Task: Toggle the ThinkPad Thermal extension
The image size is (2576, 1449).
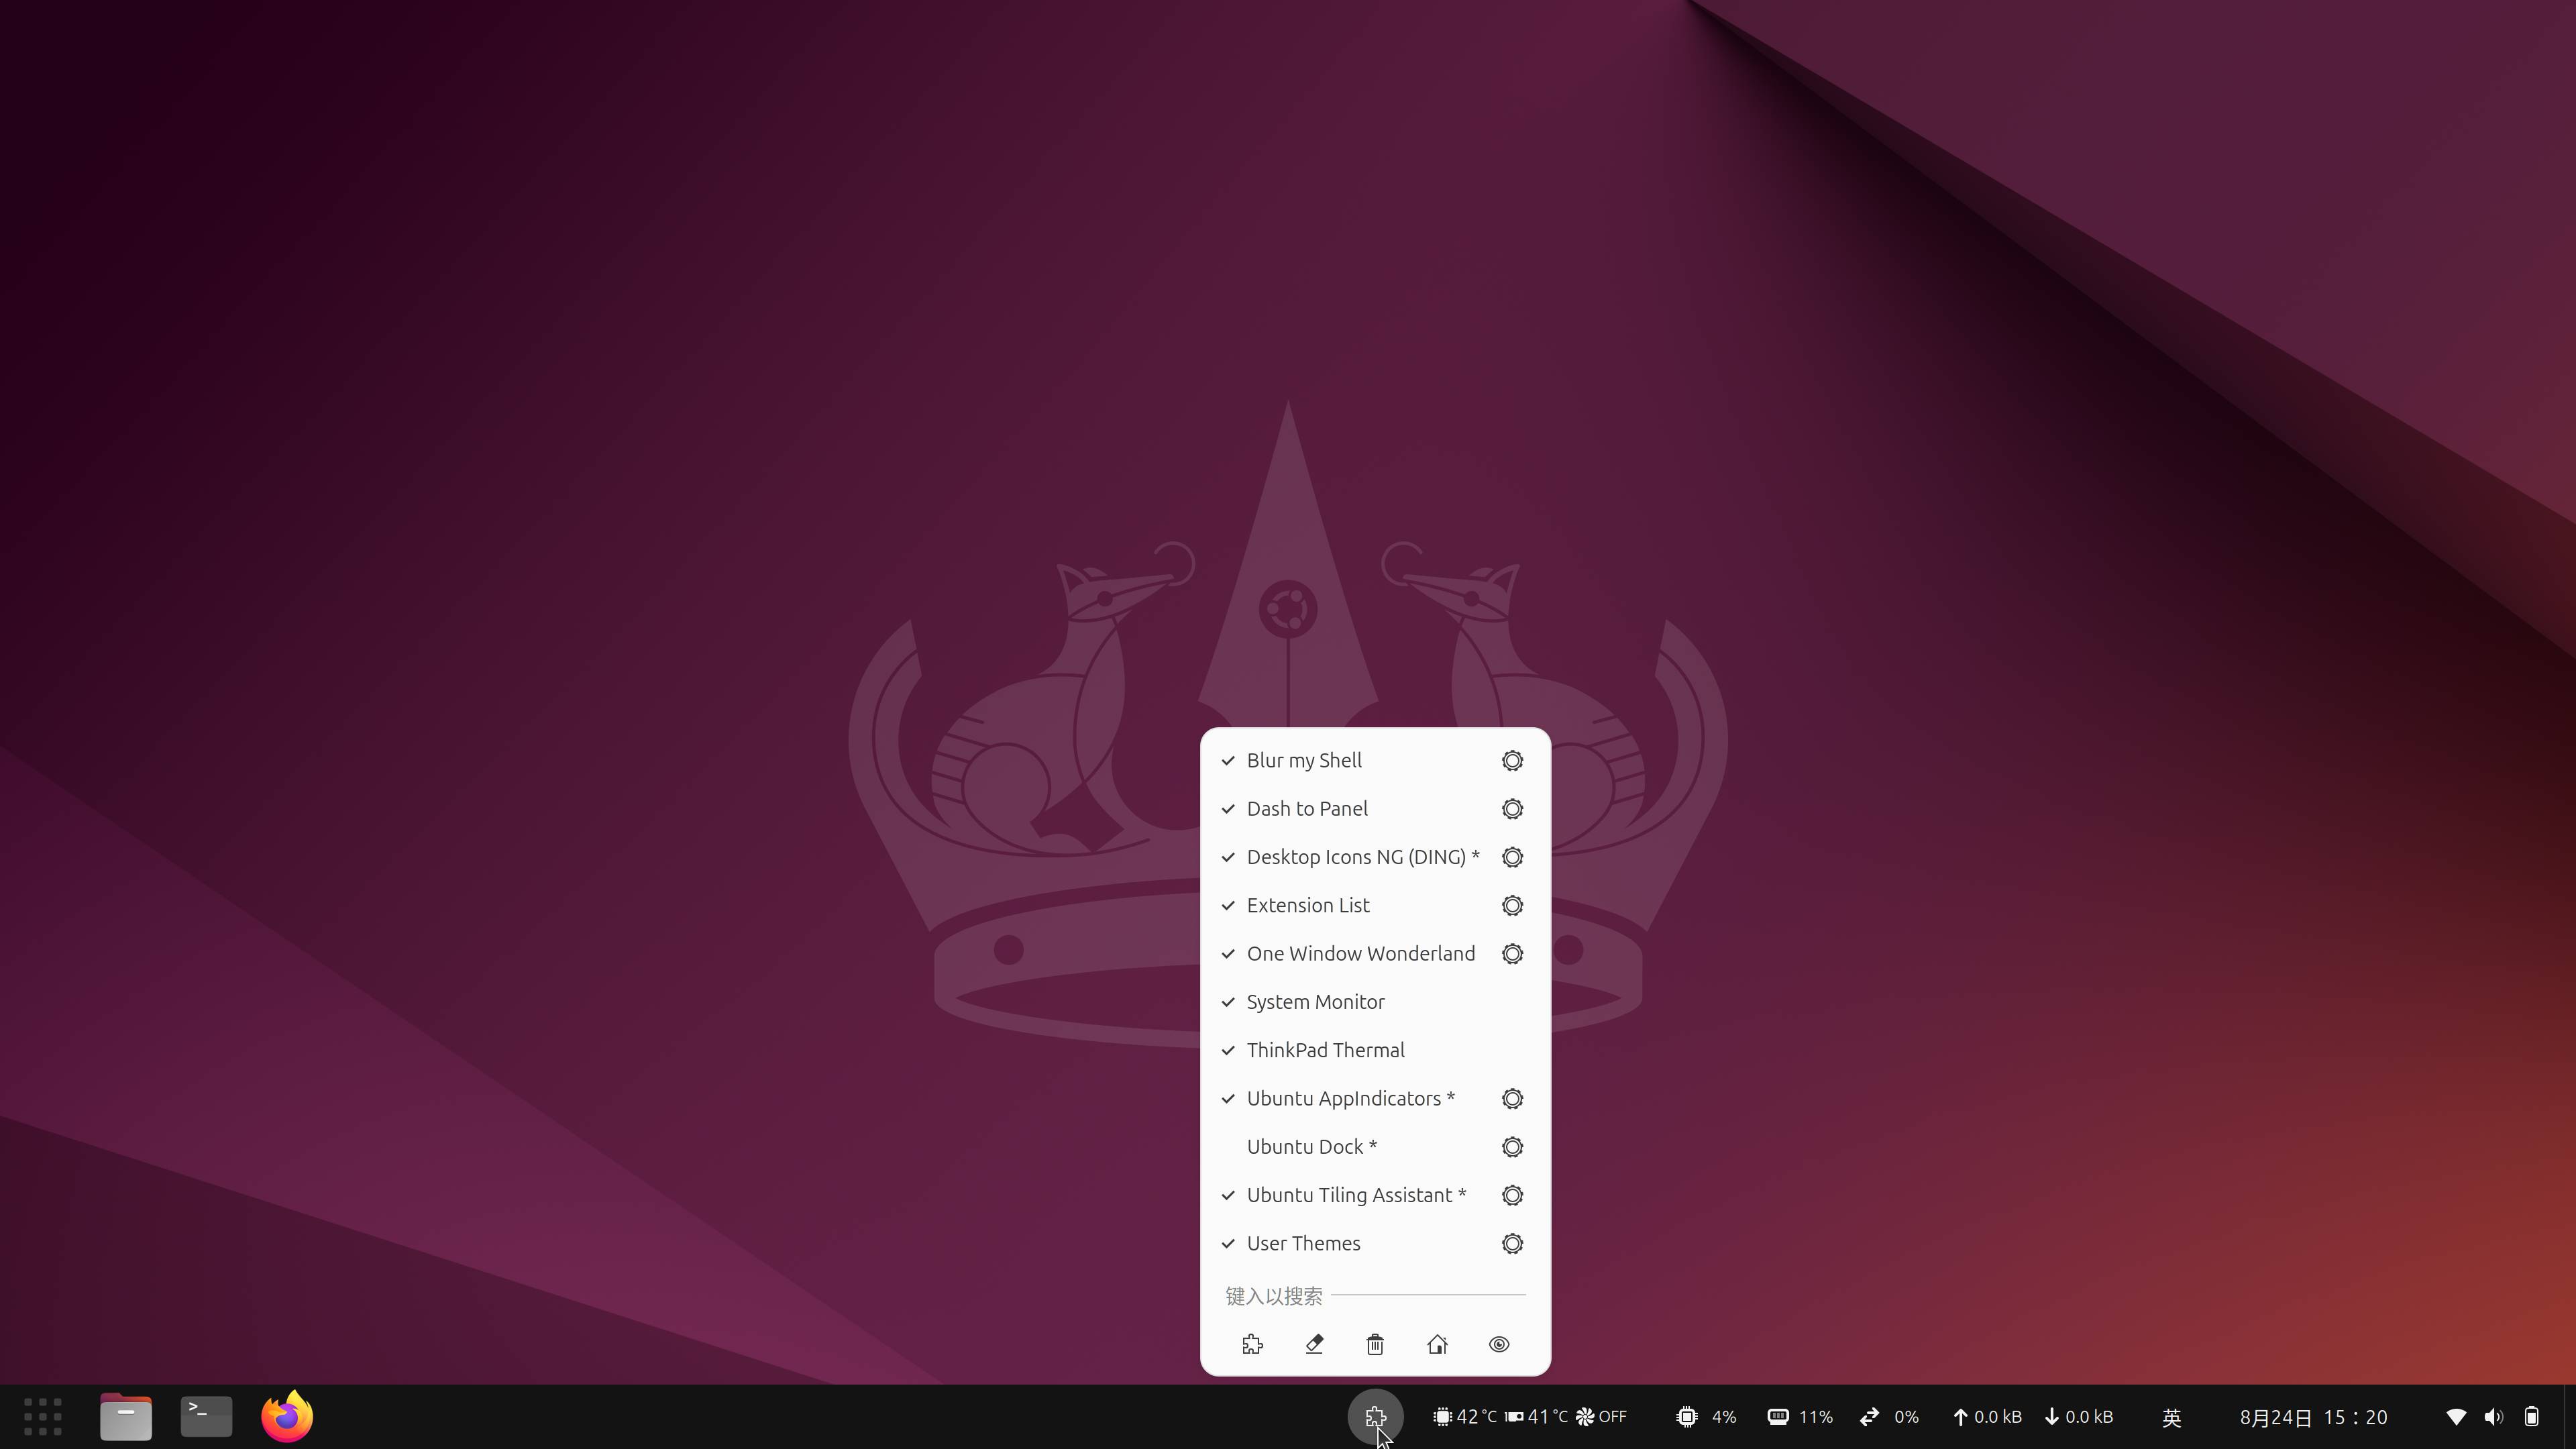Action: 1375,1050
